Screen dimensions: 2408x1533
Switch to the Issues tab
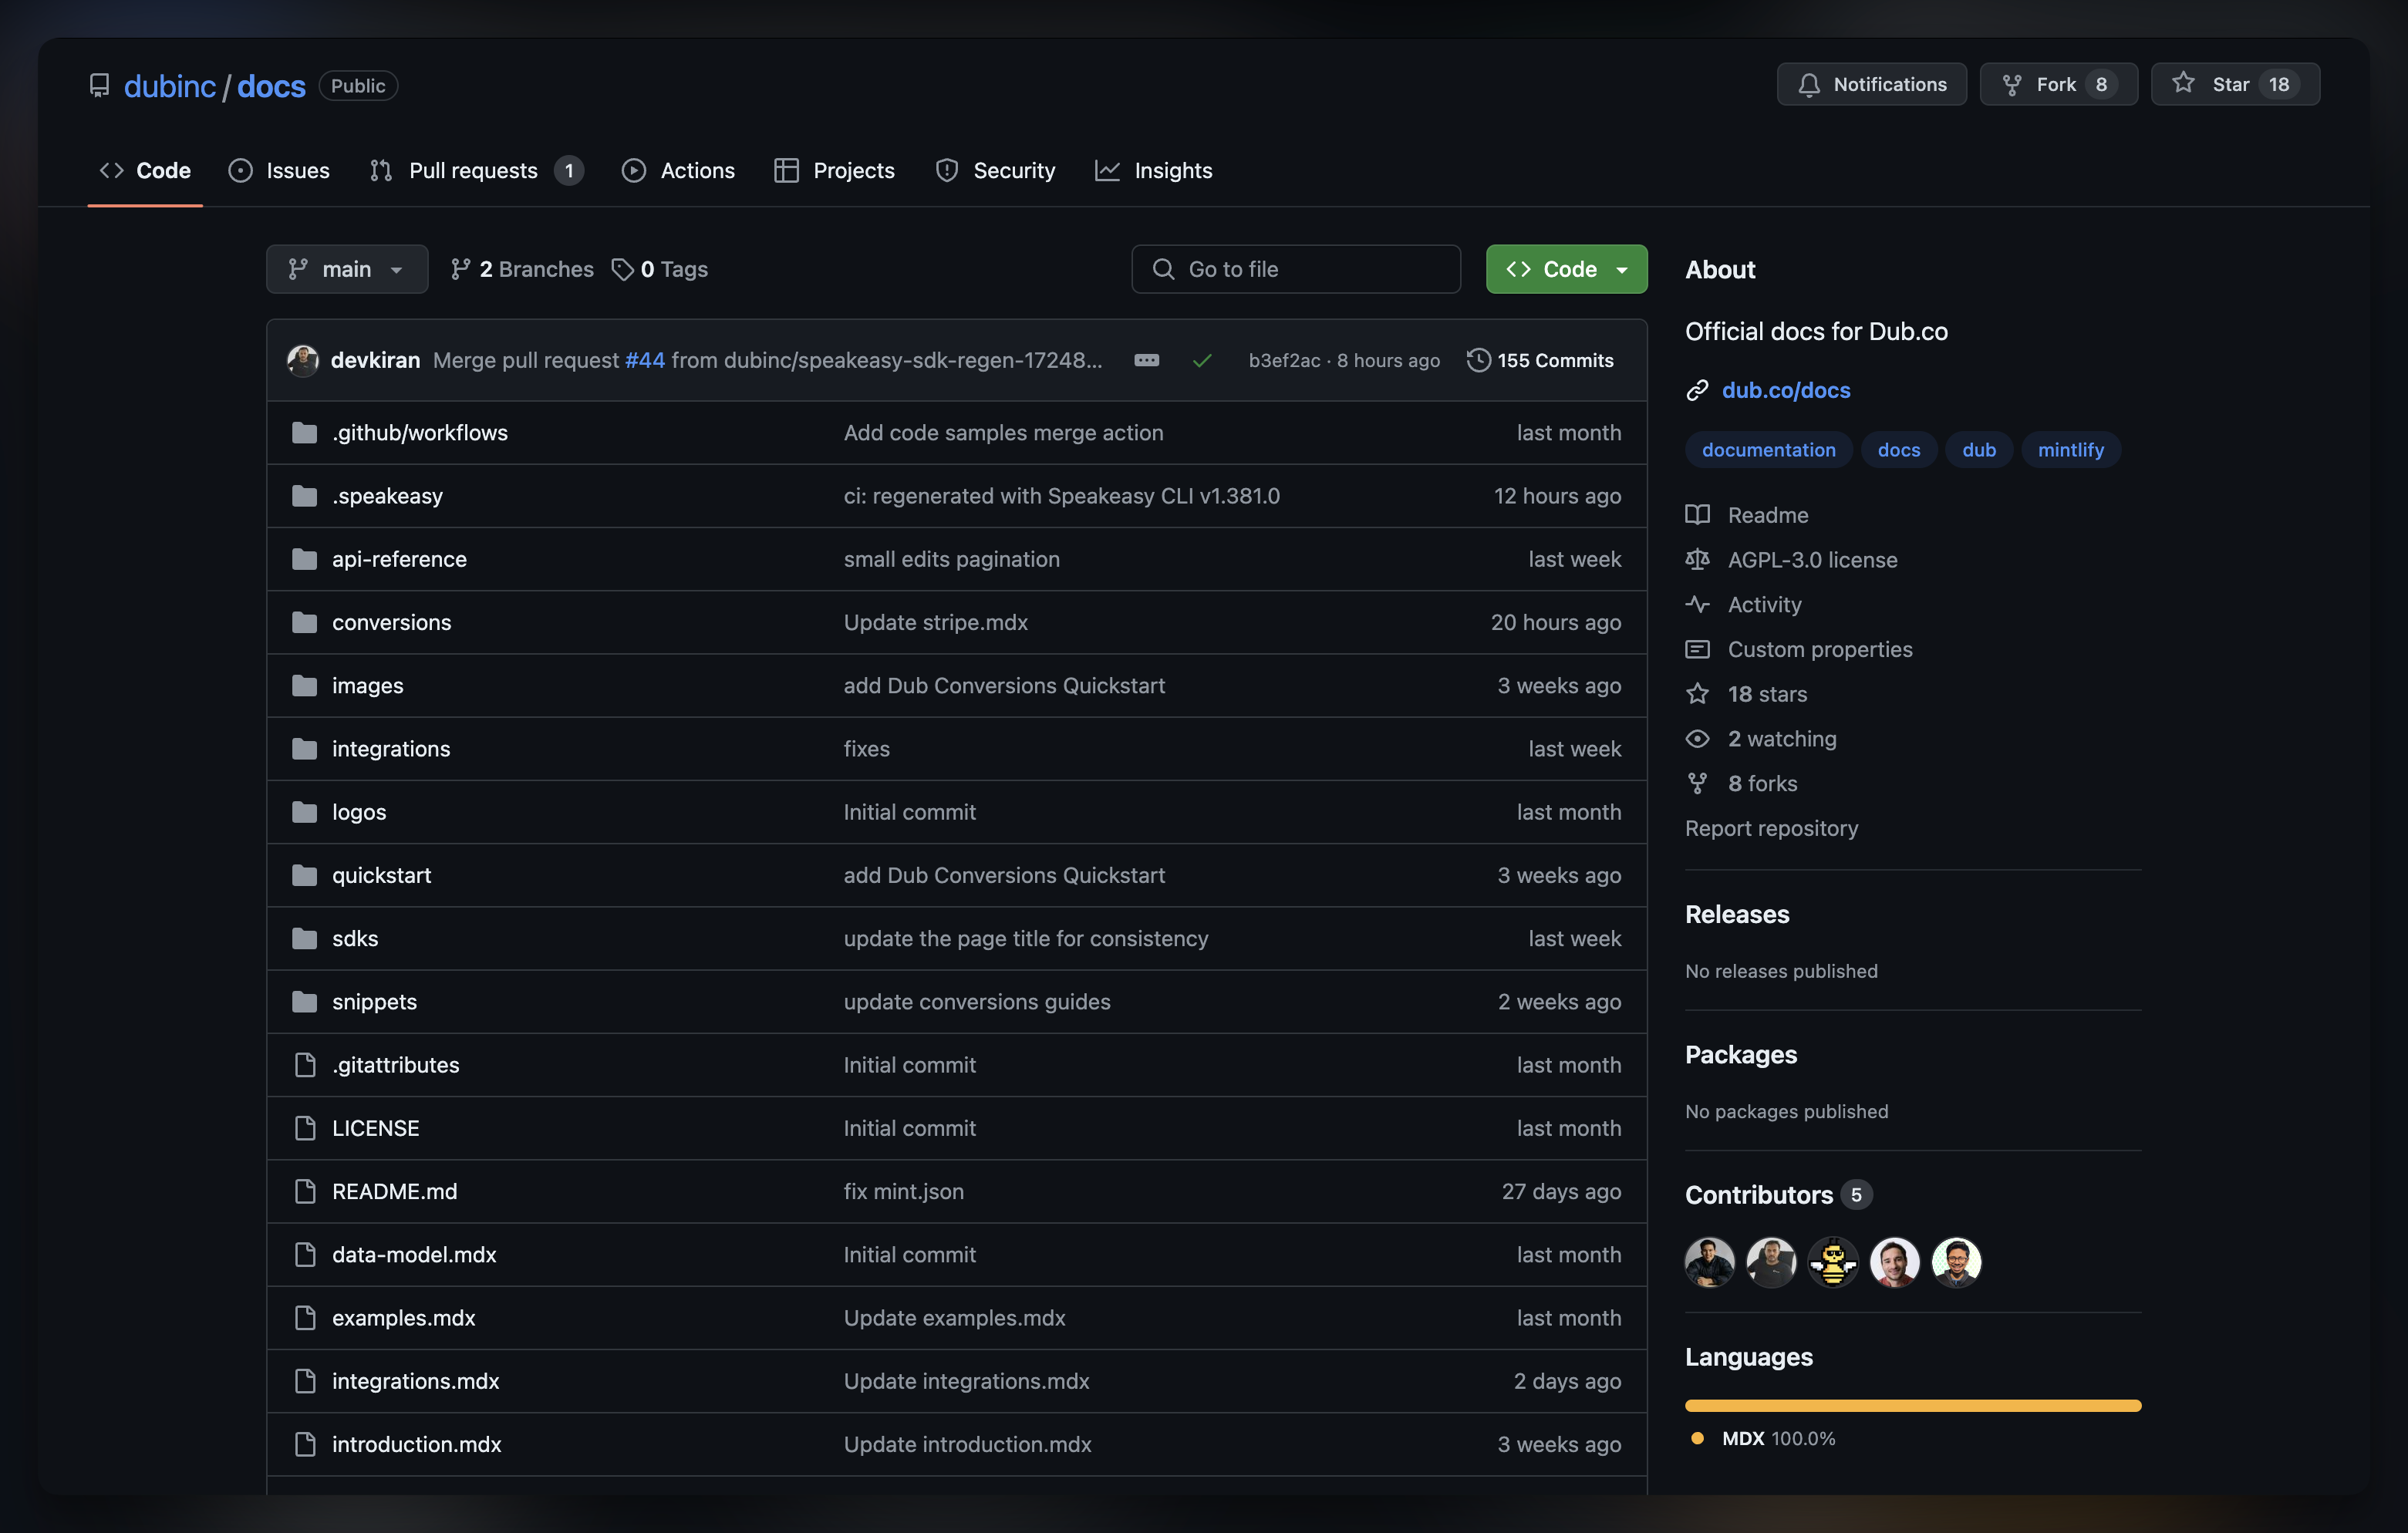(x=279, y=171)
